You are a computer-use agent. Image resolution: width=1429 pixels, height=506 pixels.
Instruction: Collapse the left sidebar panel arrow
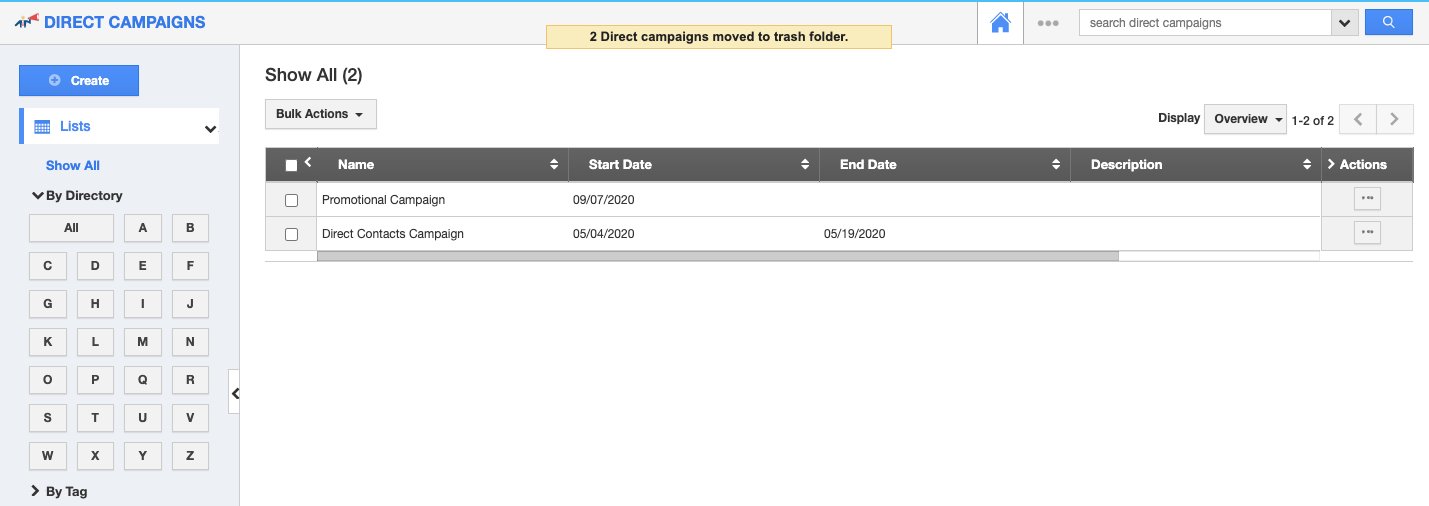pos(235,394)
